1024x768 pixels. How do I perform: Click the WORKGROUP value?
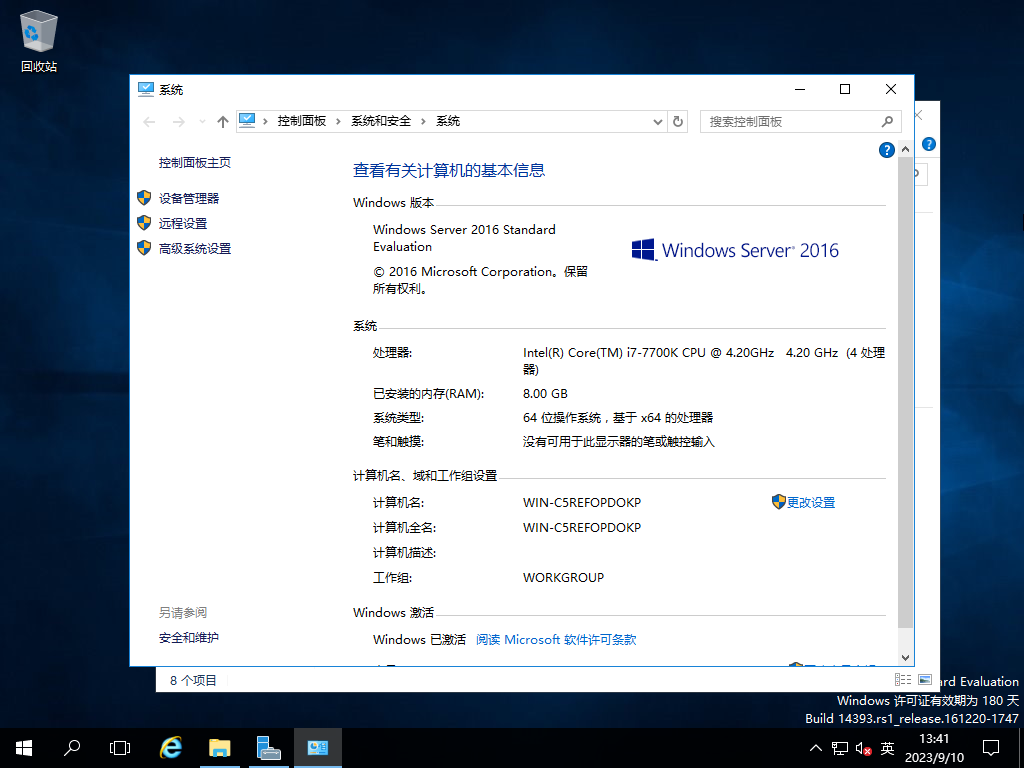(x=564, y=577)
